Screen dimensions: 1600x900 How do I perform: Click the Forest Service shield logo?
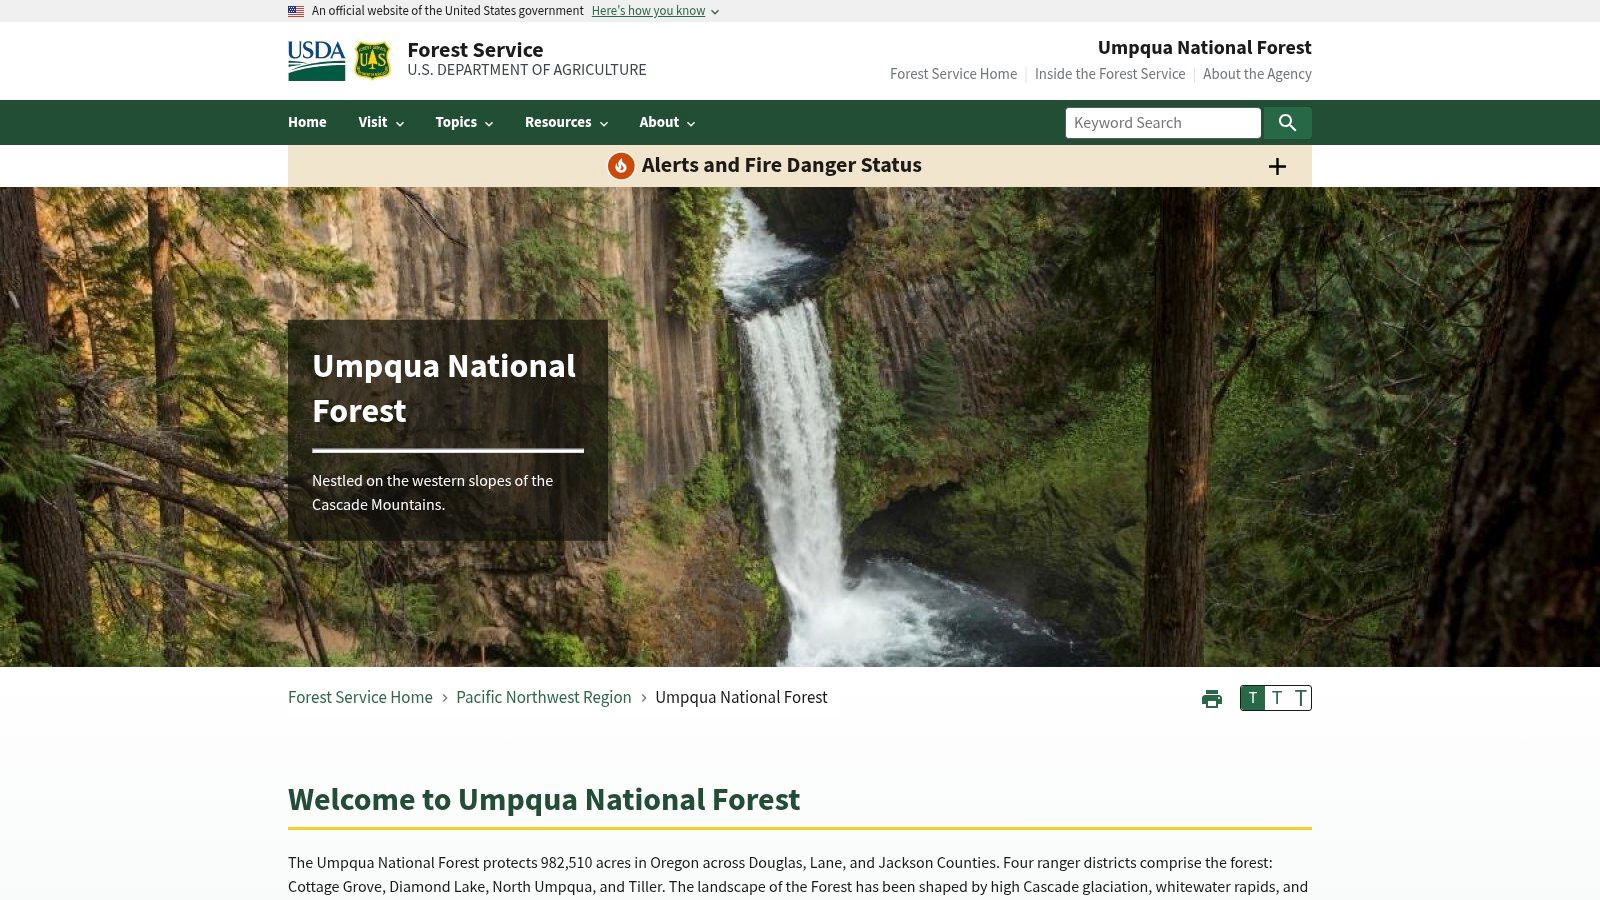373,61
